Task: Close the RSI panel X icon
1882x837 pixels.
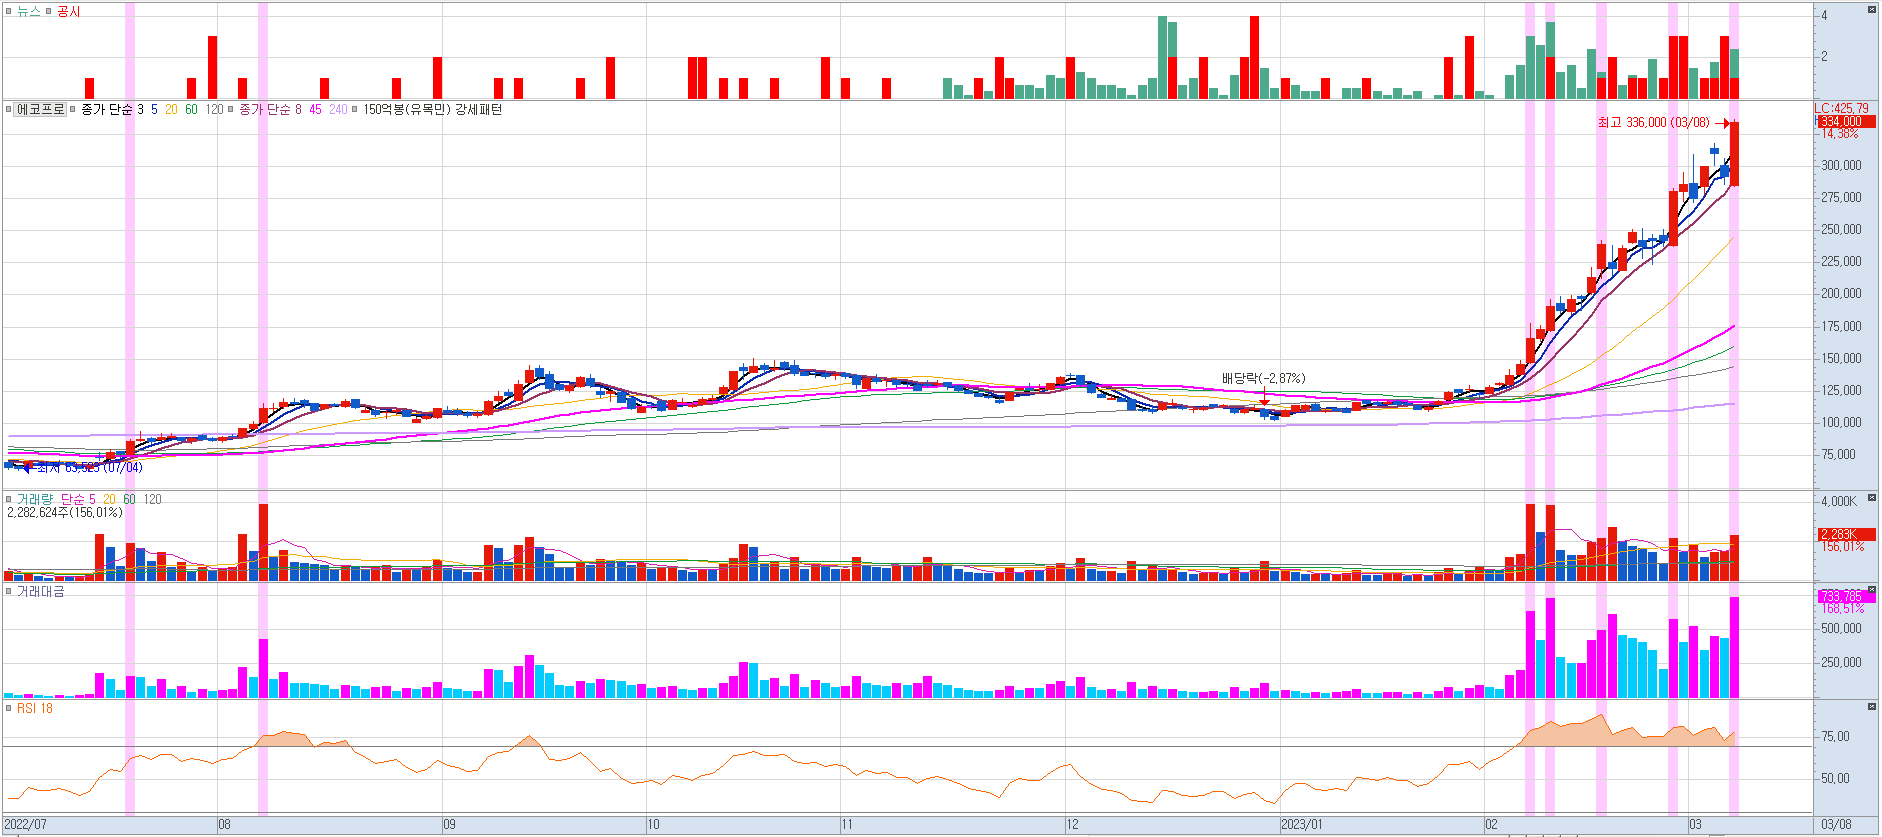Action: point(1872,707)
